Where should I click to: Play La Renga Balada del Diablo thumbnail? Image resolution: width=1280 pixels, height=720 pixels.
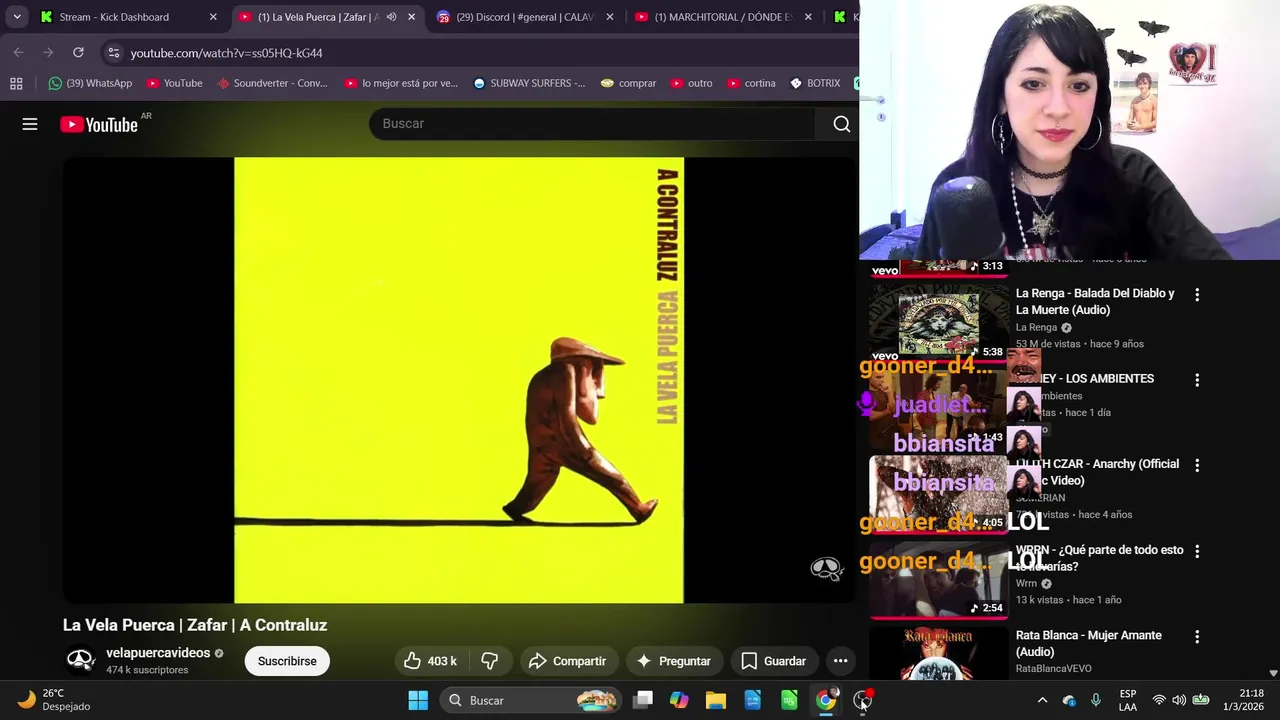click(x=938, y=323)
